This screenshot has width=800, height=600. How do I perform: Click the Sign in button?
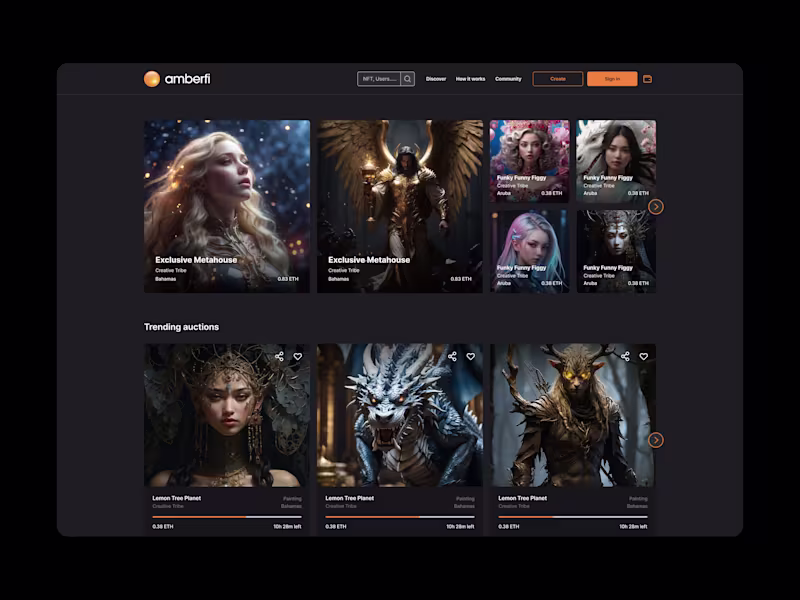click(614, 78)
